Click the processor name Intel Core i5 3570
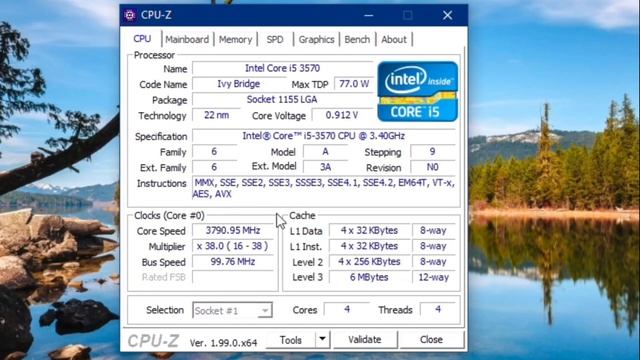The image size is (640, 360). 282,68
